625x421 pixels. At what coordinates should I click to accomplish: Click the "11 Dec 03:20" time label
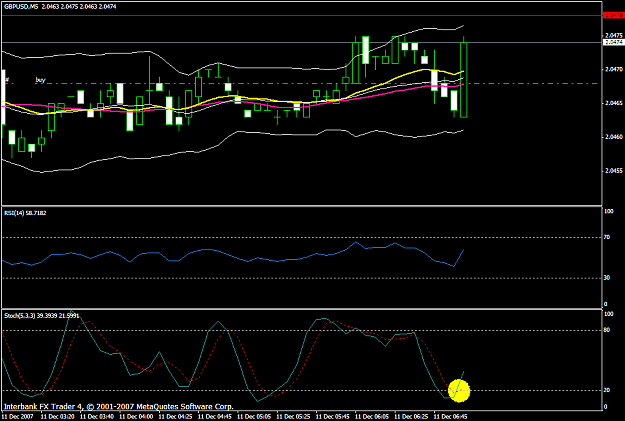57,417
